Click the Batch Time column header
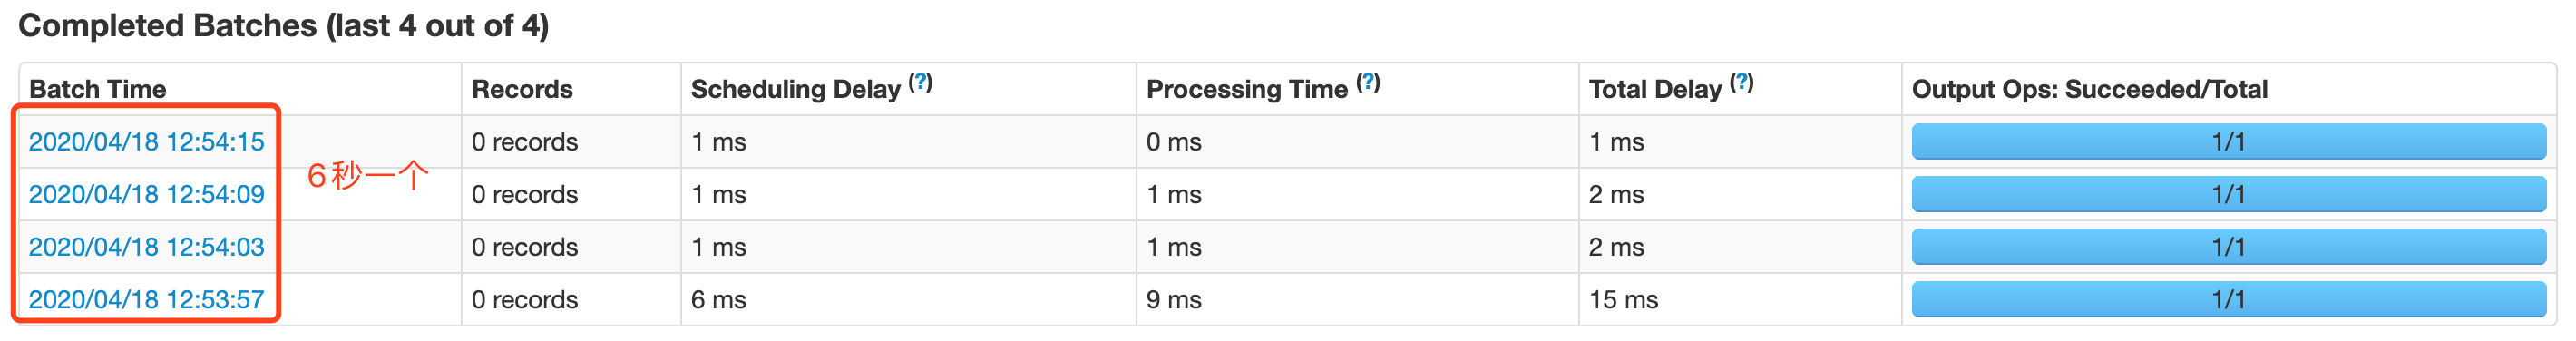This screenshot has height=341, width=2576. click(x=98, y=89)
